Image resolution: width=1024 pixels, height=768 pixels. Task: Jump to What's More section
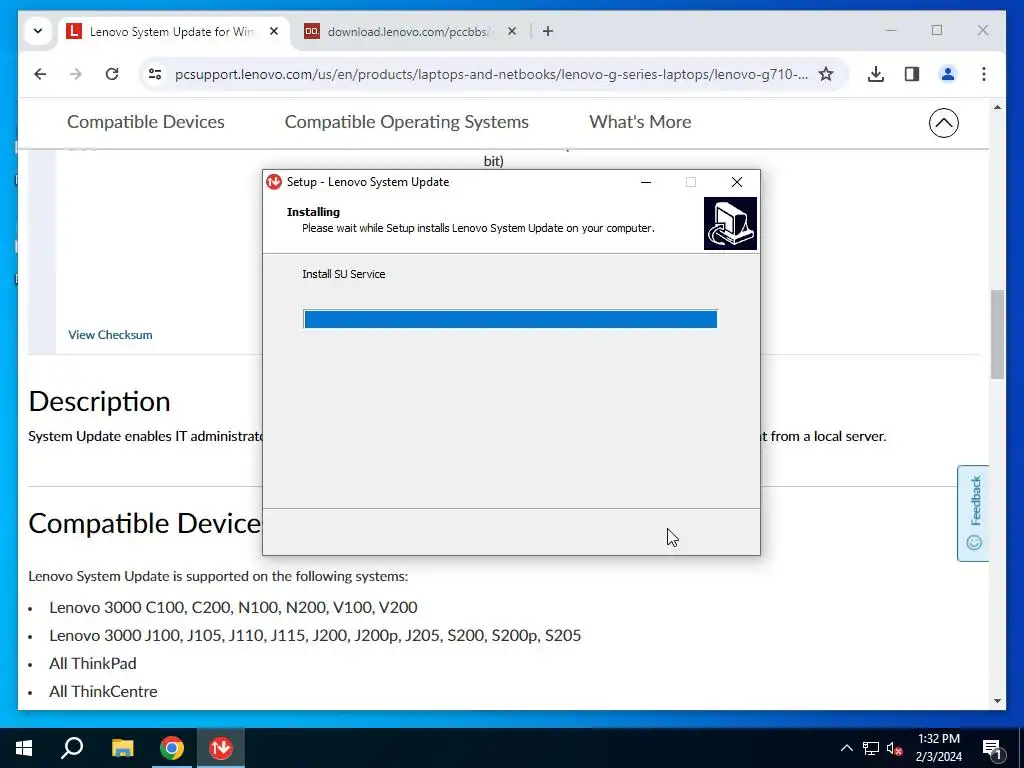(x=640, y=121)
